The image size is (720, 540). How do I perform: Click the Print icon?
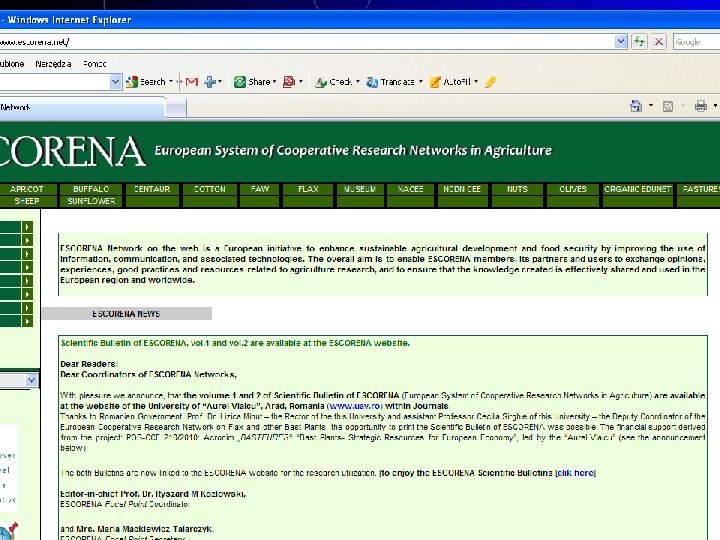point(701,106)
